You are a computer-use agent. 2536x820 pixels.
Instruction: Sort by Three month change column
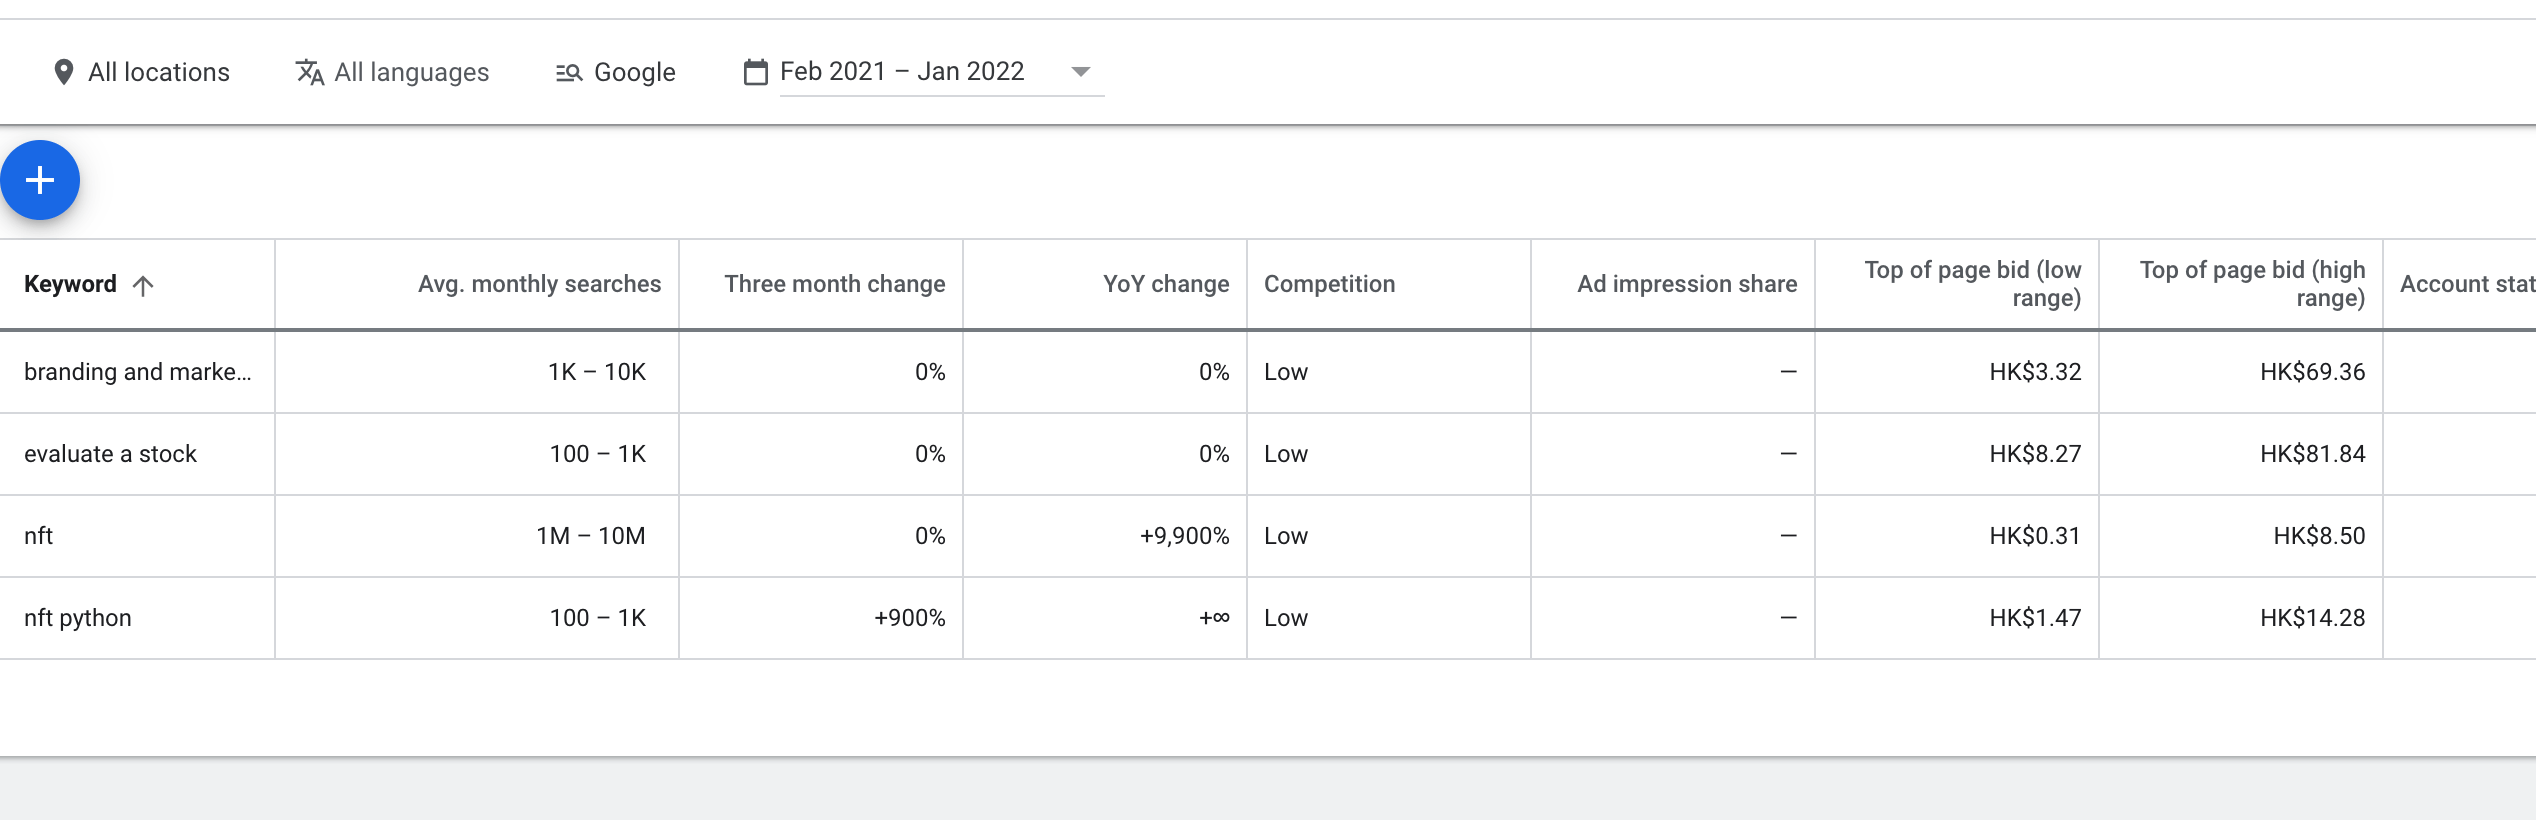click(834, 284)
